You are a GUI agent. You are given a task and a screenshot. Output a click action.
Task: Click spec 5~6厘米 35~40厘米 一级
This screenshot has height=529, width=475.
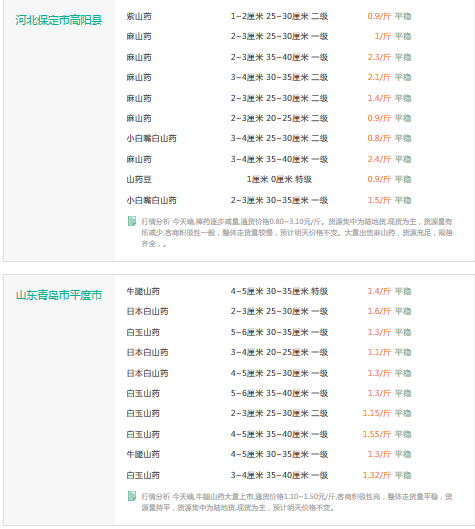pyautogui.click(x=279, y=393)
